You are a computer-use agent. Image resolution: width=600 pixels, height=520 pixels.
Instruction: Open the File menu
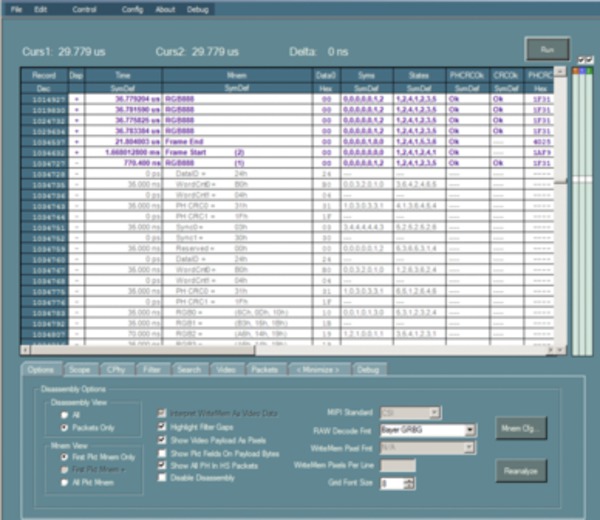coord(16,8)
